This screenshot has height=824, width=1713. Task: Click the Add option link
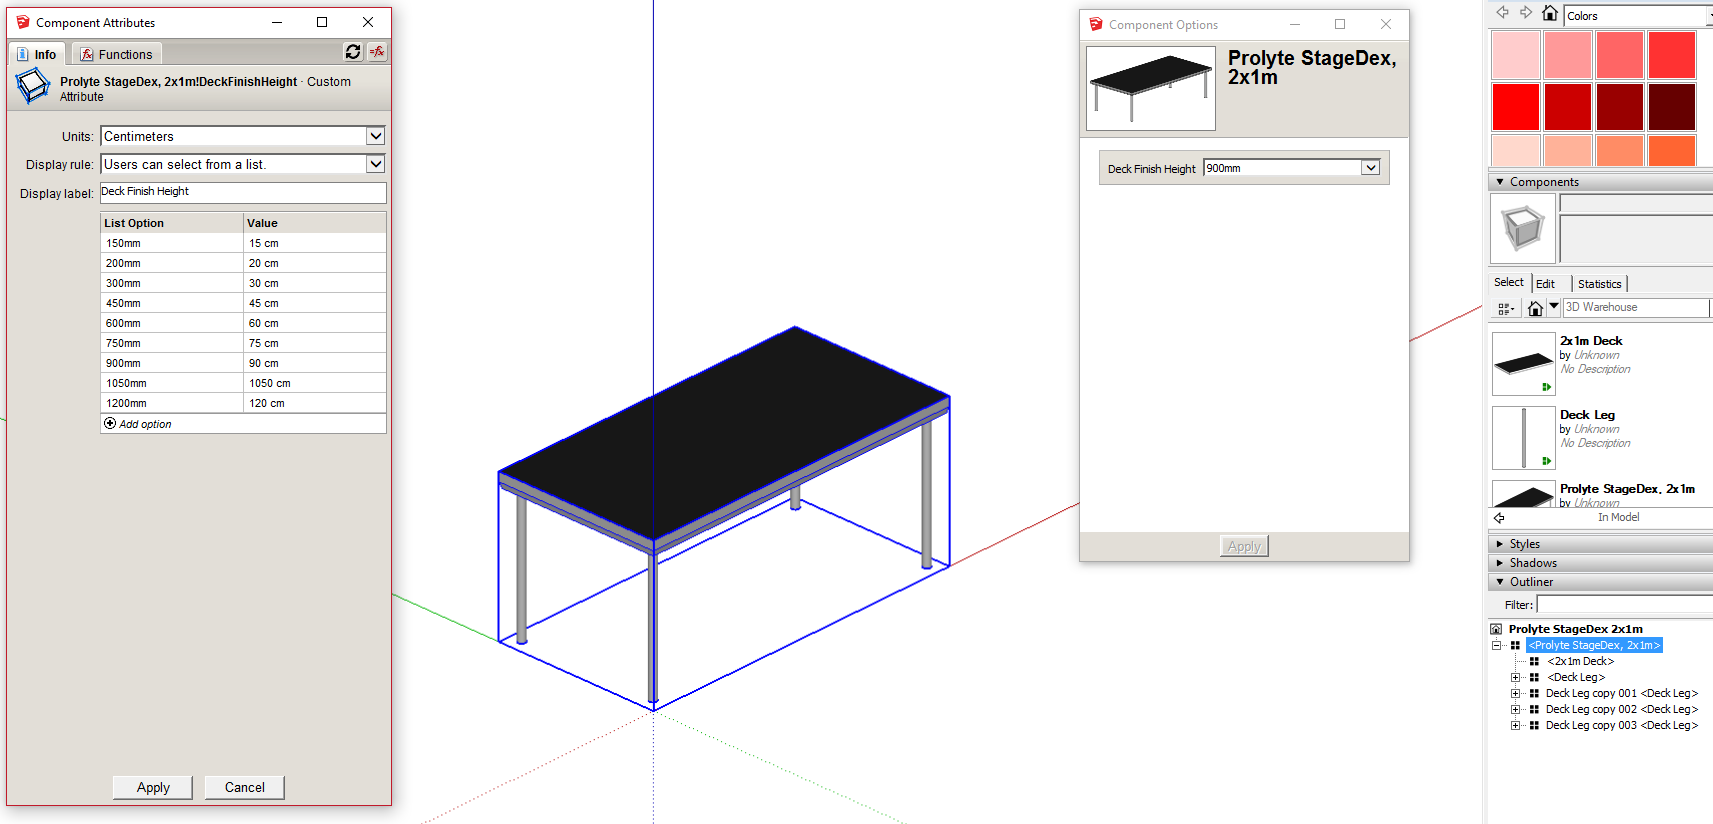pos(145,424)
